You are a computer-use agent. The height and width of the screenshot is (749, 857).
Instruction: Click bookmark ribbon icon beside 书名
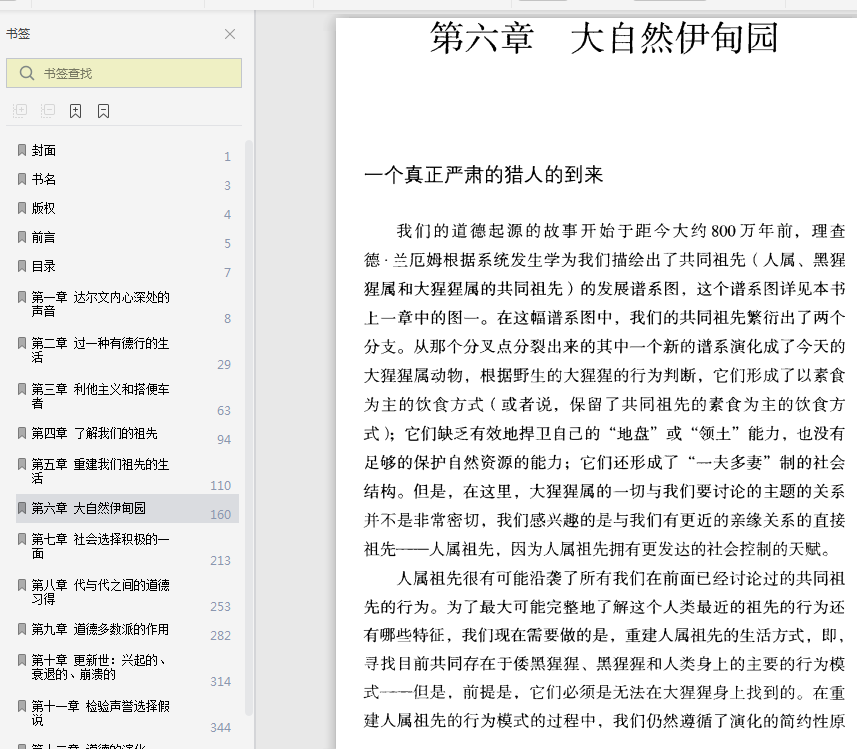pos(22,179)
